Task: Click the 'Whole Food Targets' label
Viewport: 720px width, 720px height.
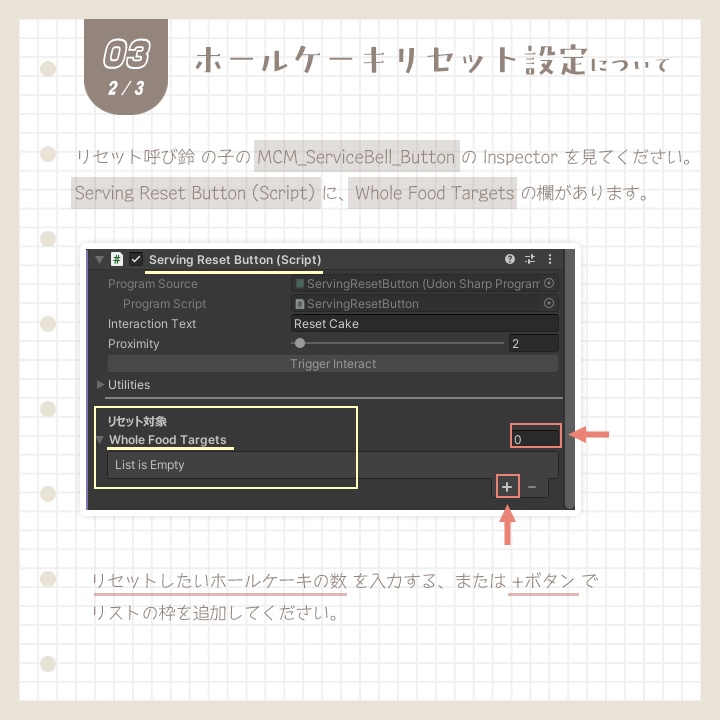Action: coord(168,439)
